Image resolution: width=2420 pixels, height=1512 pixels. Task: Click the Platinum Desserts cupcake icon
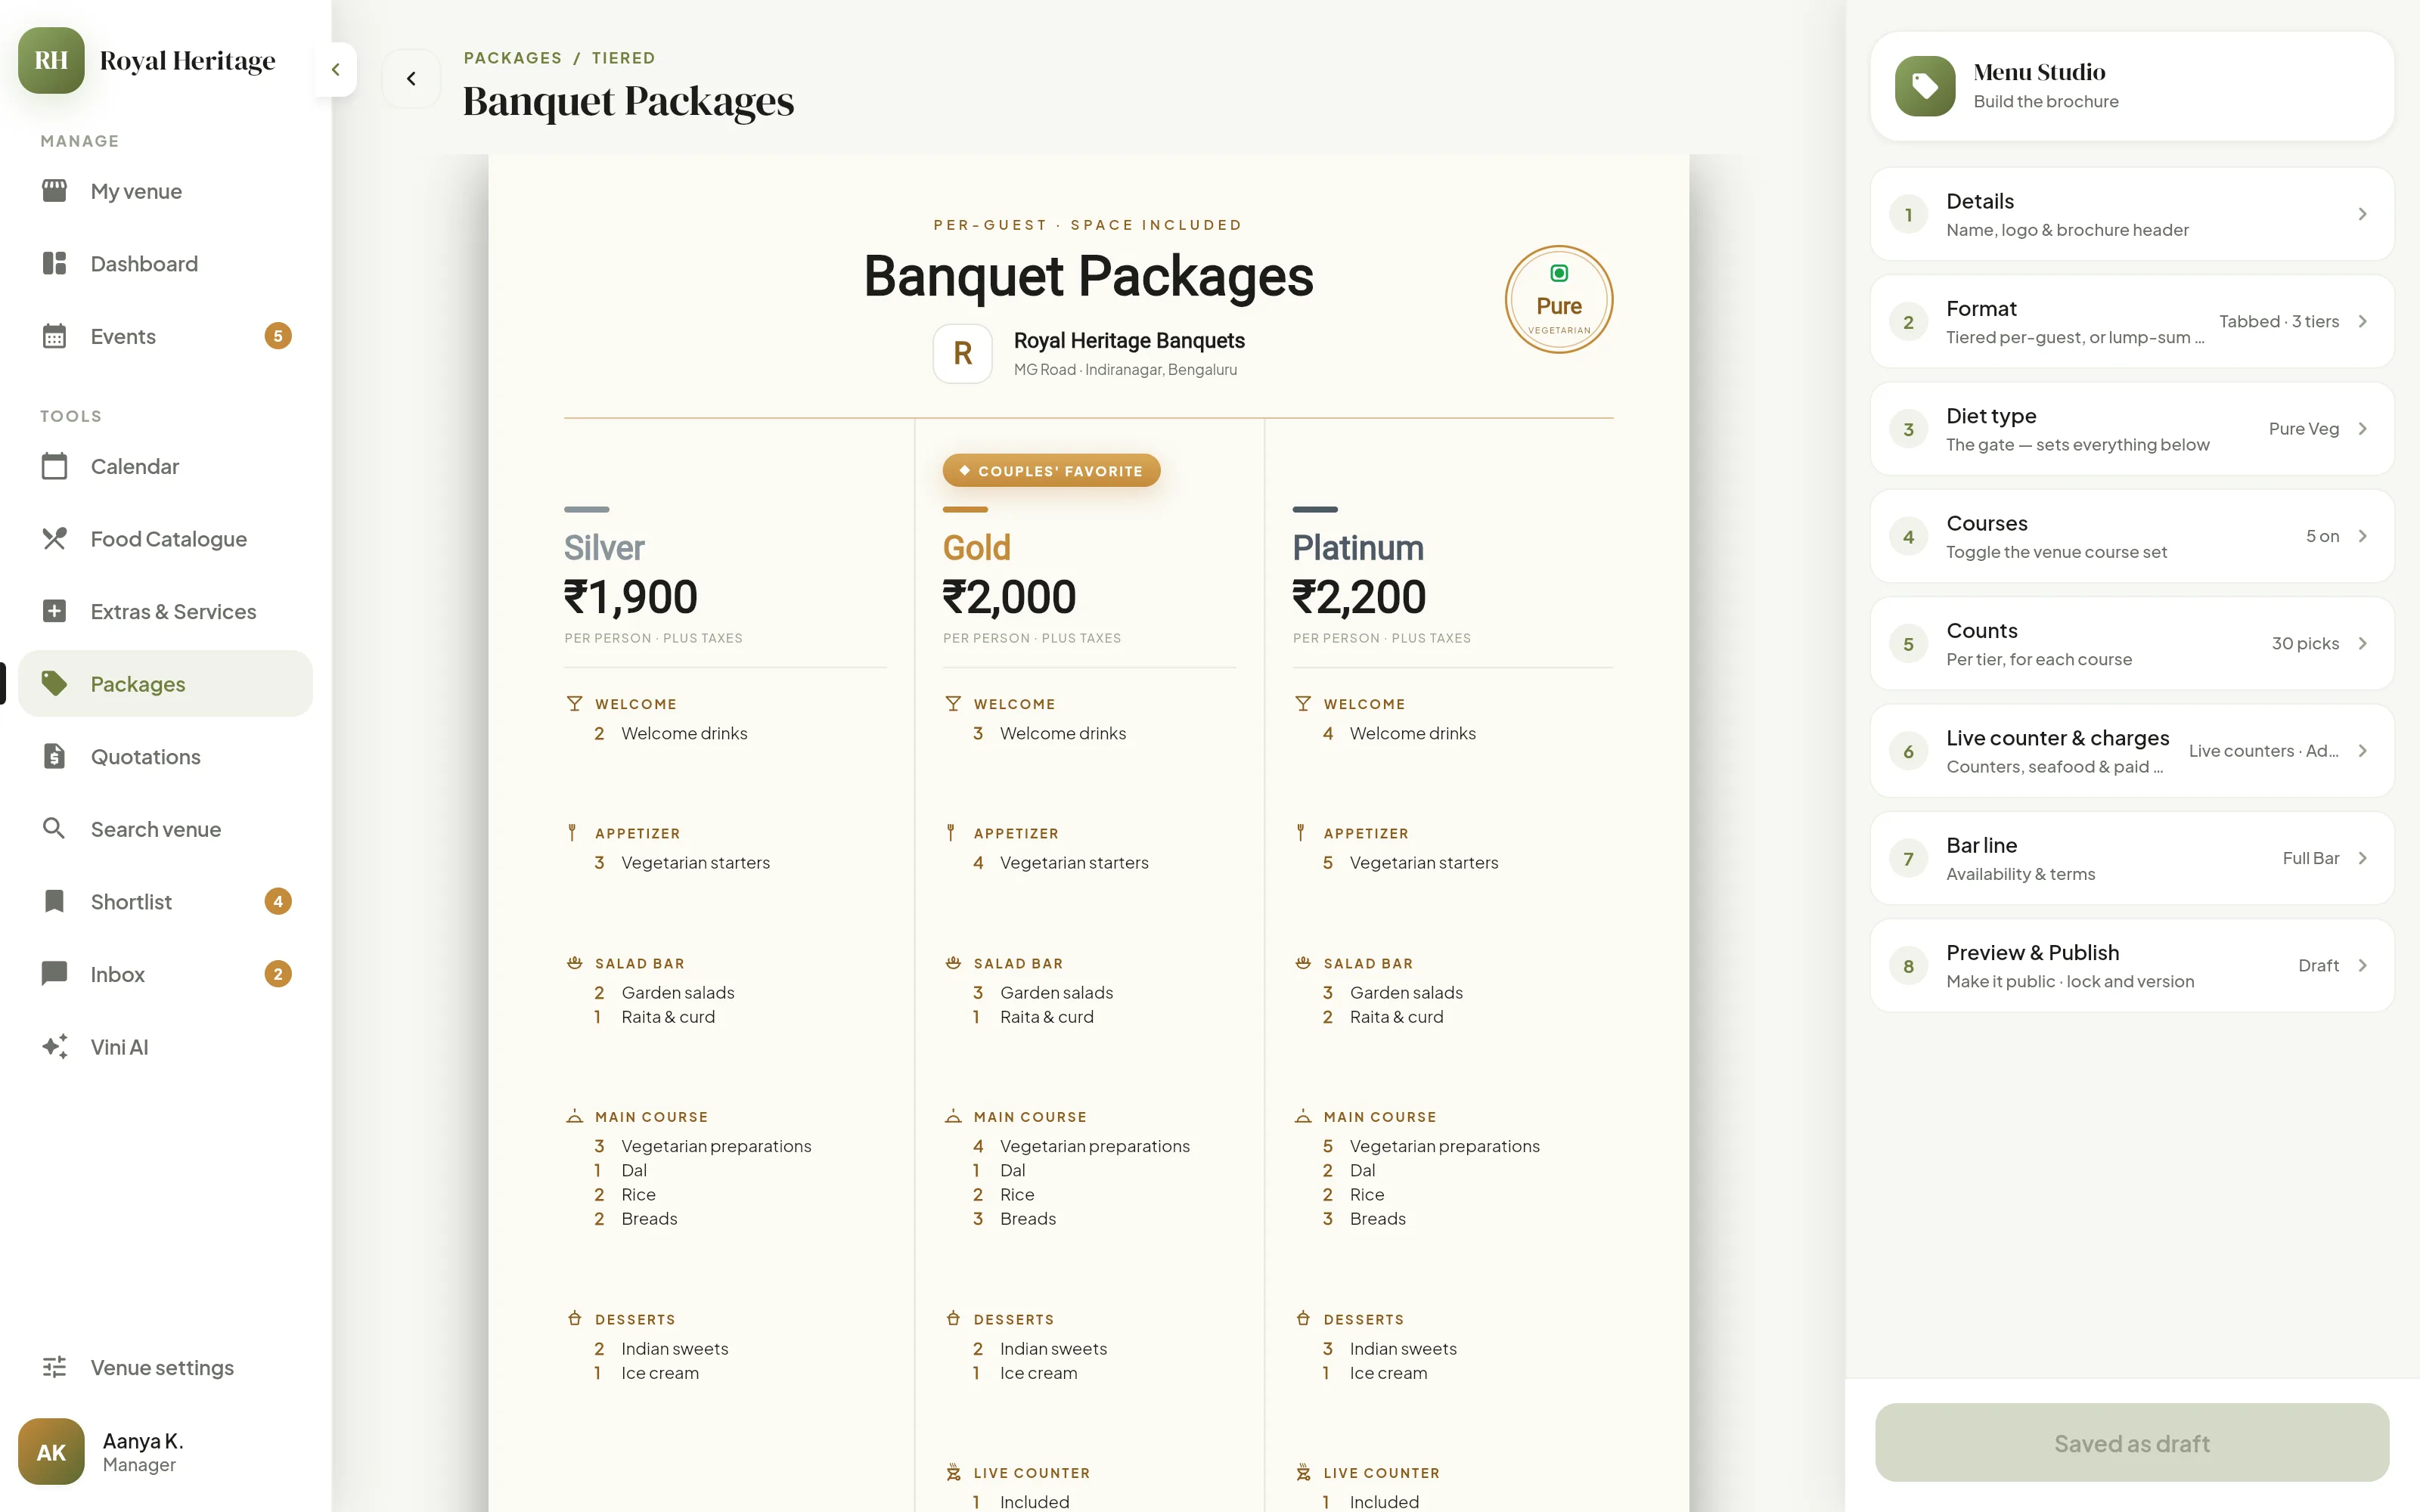(x=1303, y=1319)
